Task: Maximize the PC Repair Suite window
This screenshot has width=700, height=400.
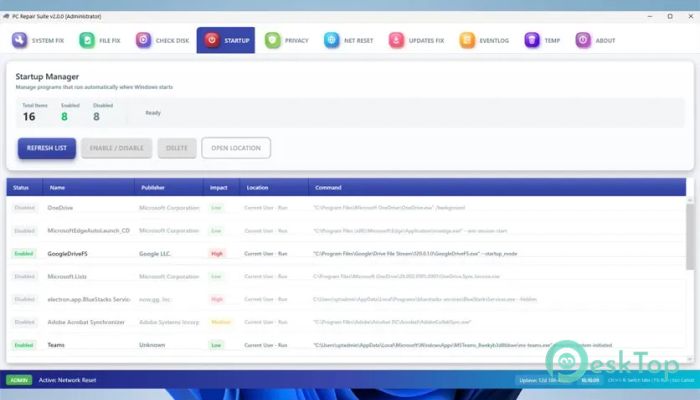Action: pos(670,16)
